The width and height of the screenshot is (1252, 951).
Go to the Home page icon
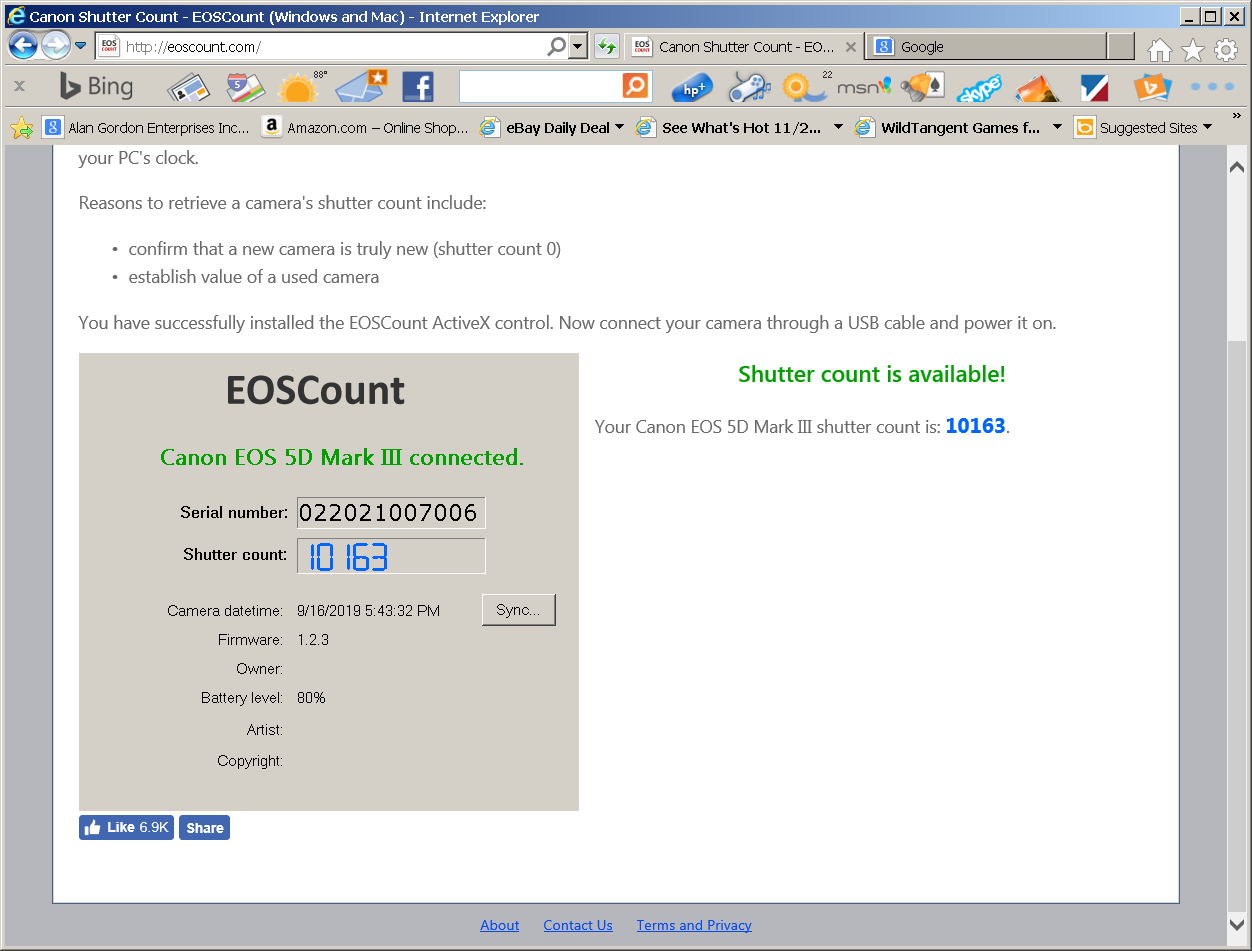click(x=1159, y=49)
